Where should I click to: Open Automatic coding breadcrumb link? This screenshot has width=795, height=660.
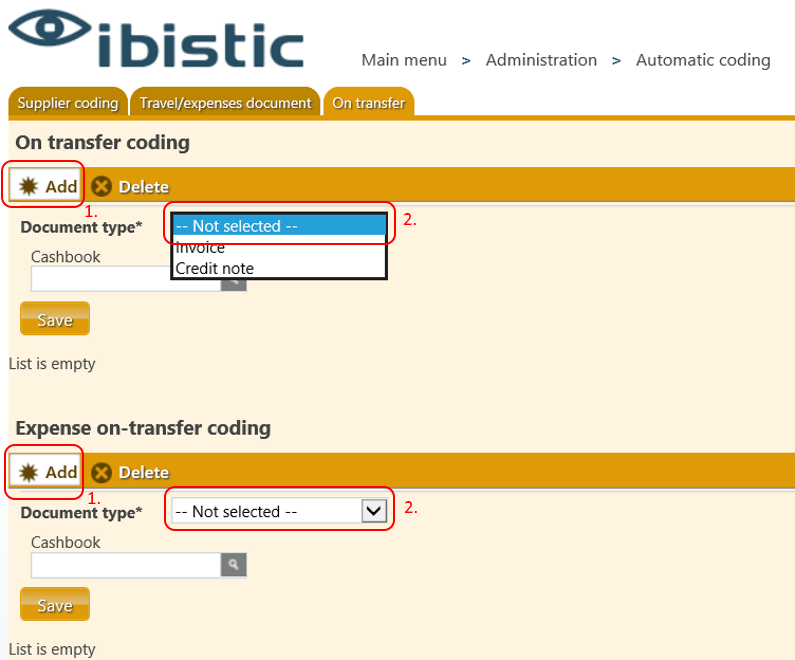pos(703,60)
